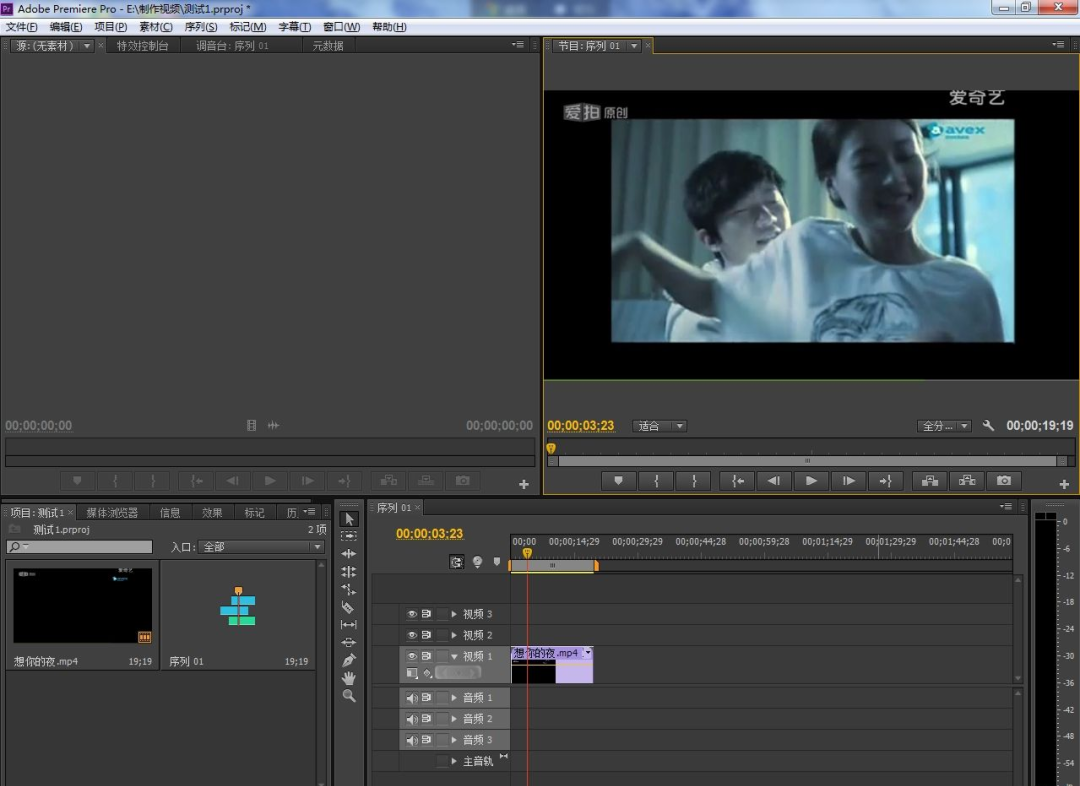Screen dimensions: 1080x786
Task: Select the Razor tool
Action: point(349,608)
